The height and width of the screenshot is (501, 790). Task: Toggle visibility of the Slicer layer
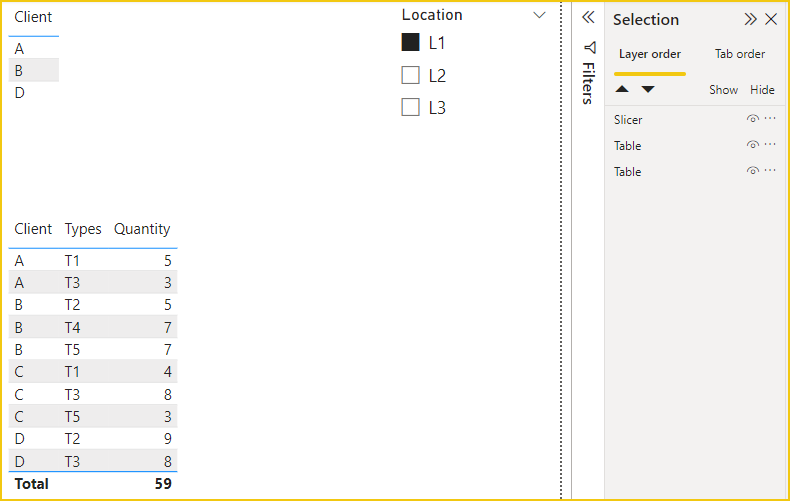pos(752,119)
